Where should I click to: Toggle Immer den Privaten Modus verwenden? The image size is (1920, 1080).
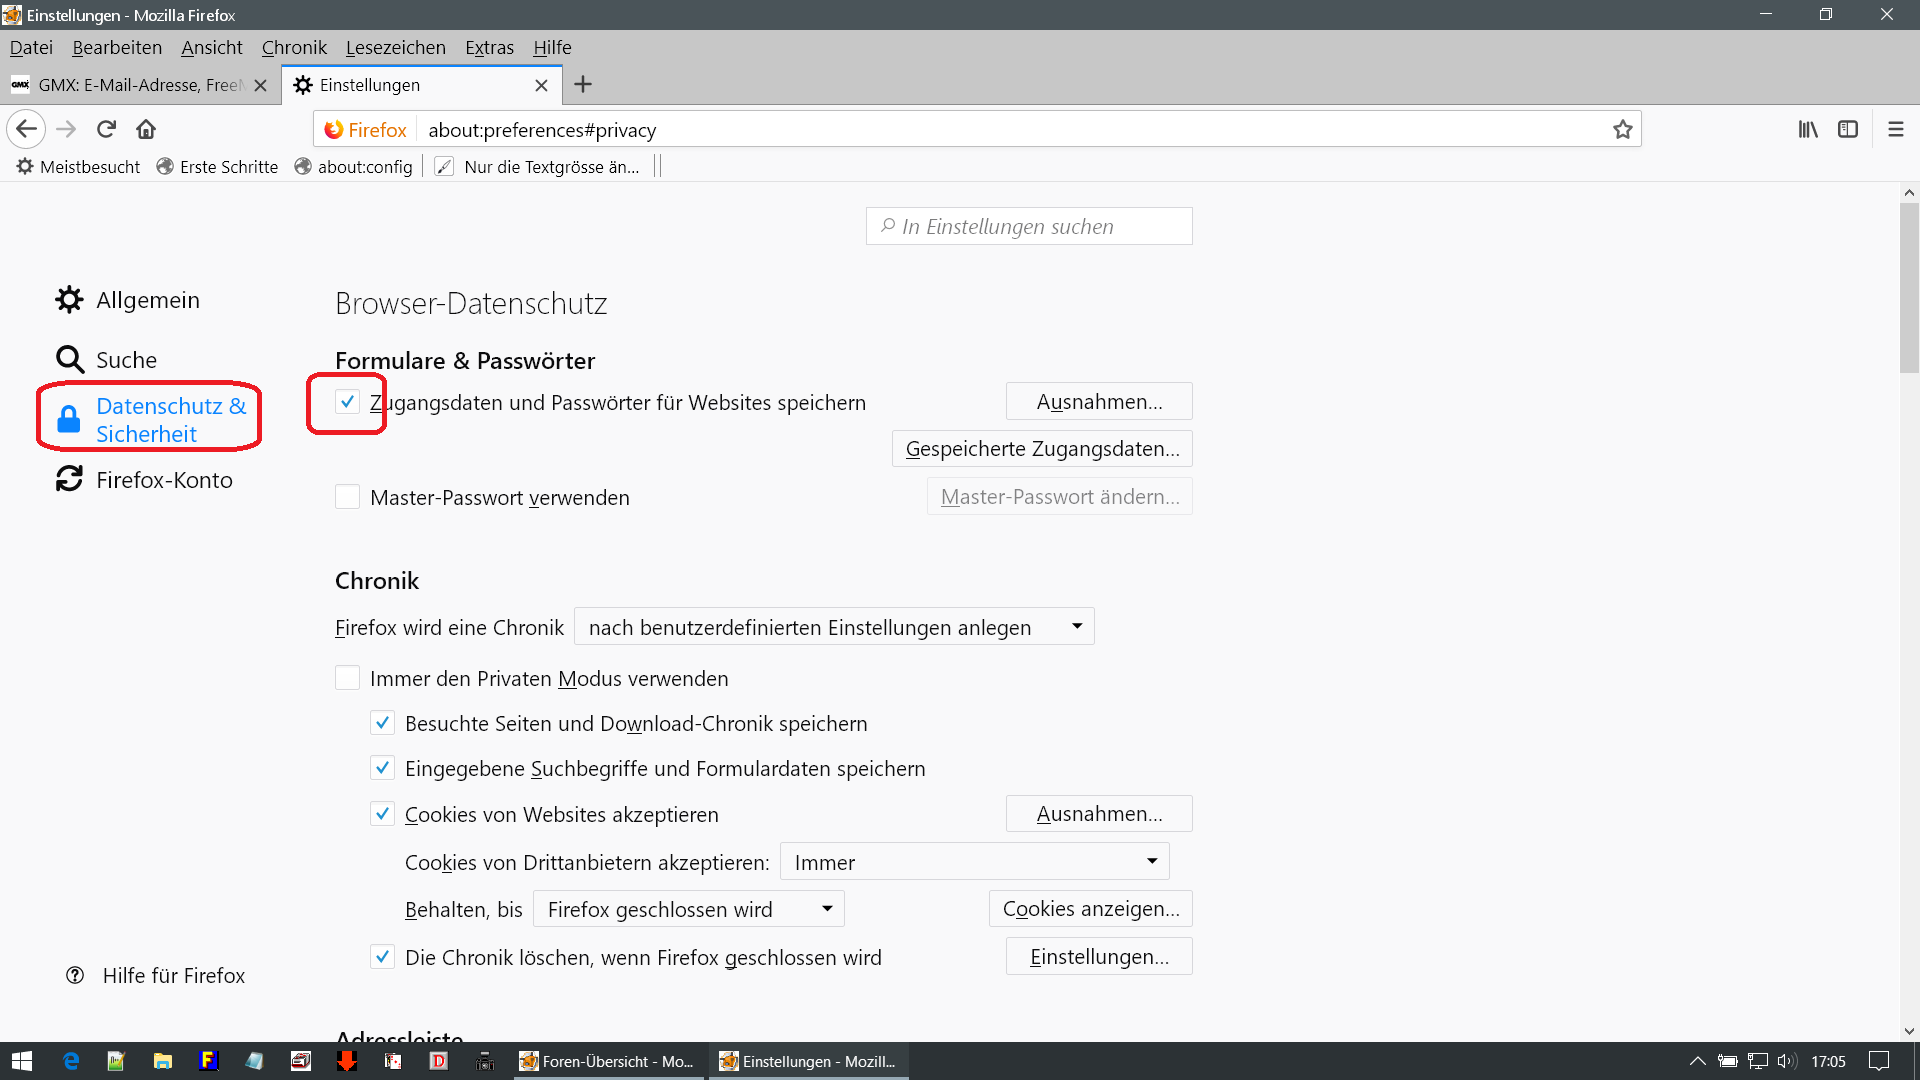(x=347, y=678)
